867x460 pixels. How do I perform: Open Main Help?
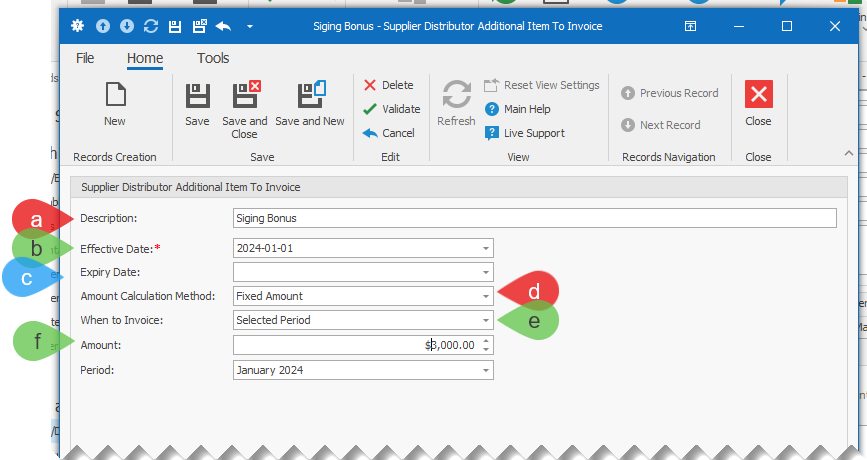tap(517, 109)
